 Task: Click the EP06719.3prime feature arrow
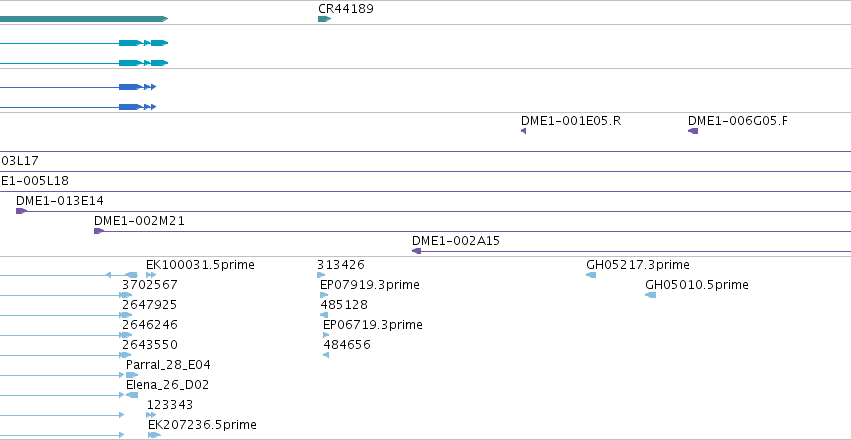click(326, 335)
